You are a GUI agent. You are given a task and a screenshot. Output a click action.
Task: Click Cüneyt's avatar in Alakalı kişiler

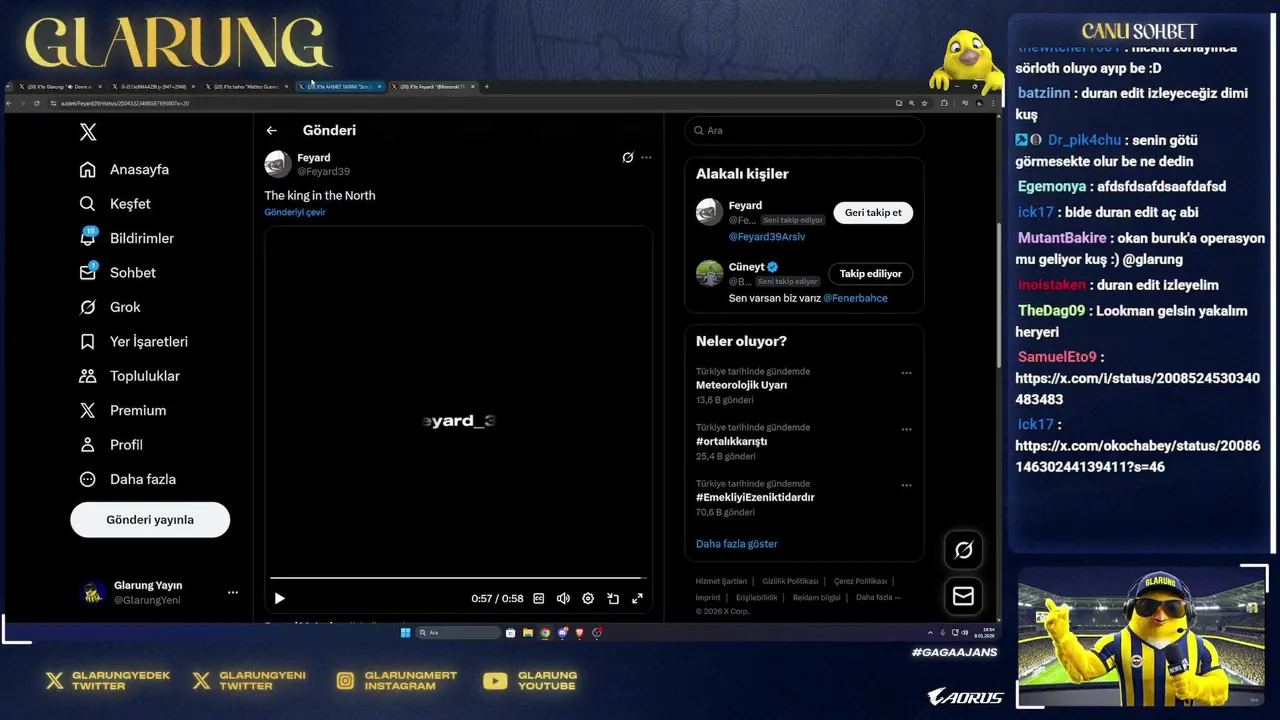point(709,273)
